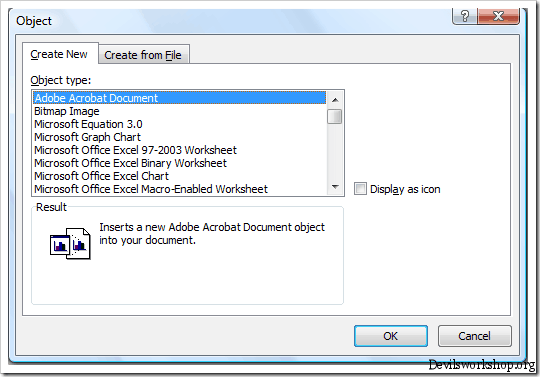Dismiss dialog with Cancel button
The width and height of the screenshot is (540, 377).
click(475, 336)
